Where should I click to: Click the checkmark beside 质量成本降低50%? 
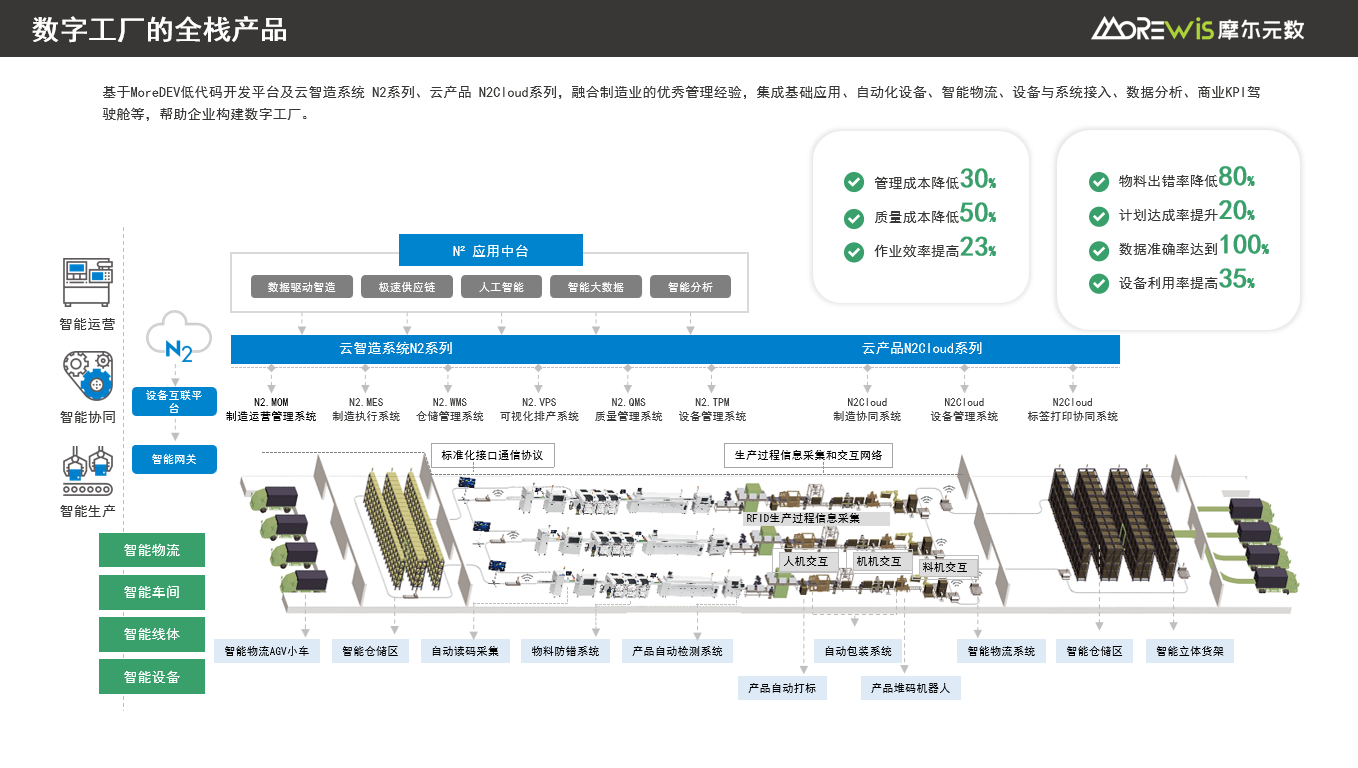coord(854,217)
